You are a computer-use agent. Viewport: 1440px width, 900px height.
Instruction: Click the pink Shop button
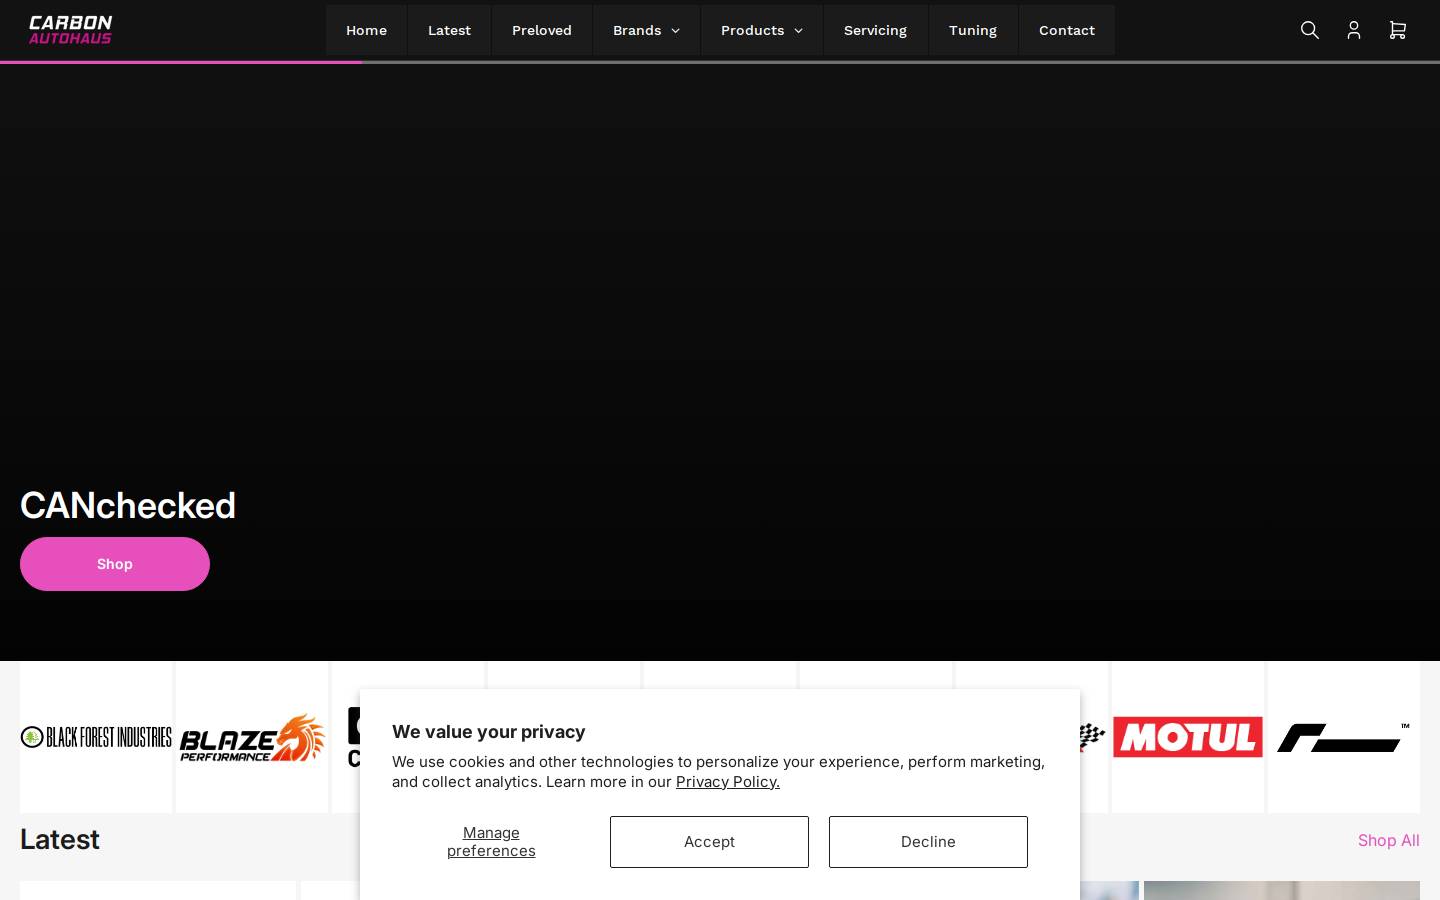click(115, 564)
